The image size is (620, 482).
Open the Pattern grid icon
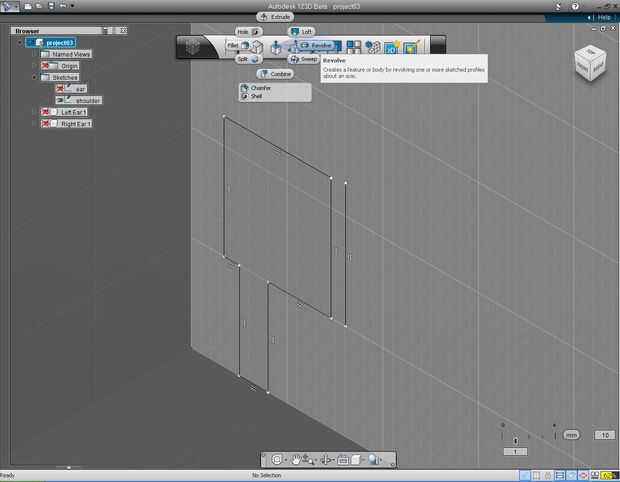(x=354, y=47)
